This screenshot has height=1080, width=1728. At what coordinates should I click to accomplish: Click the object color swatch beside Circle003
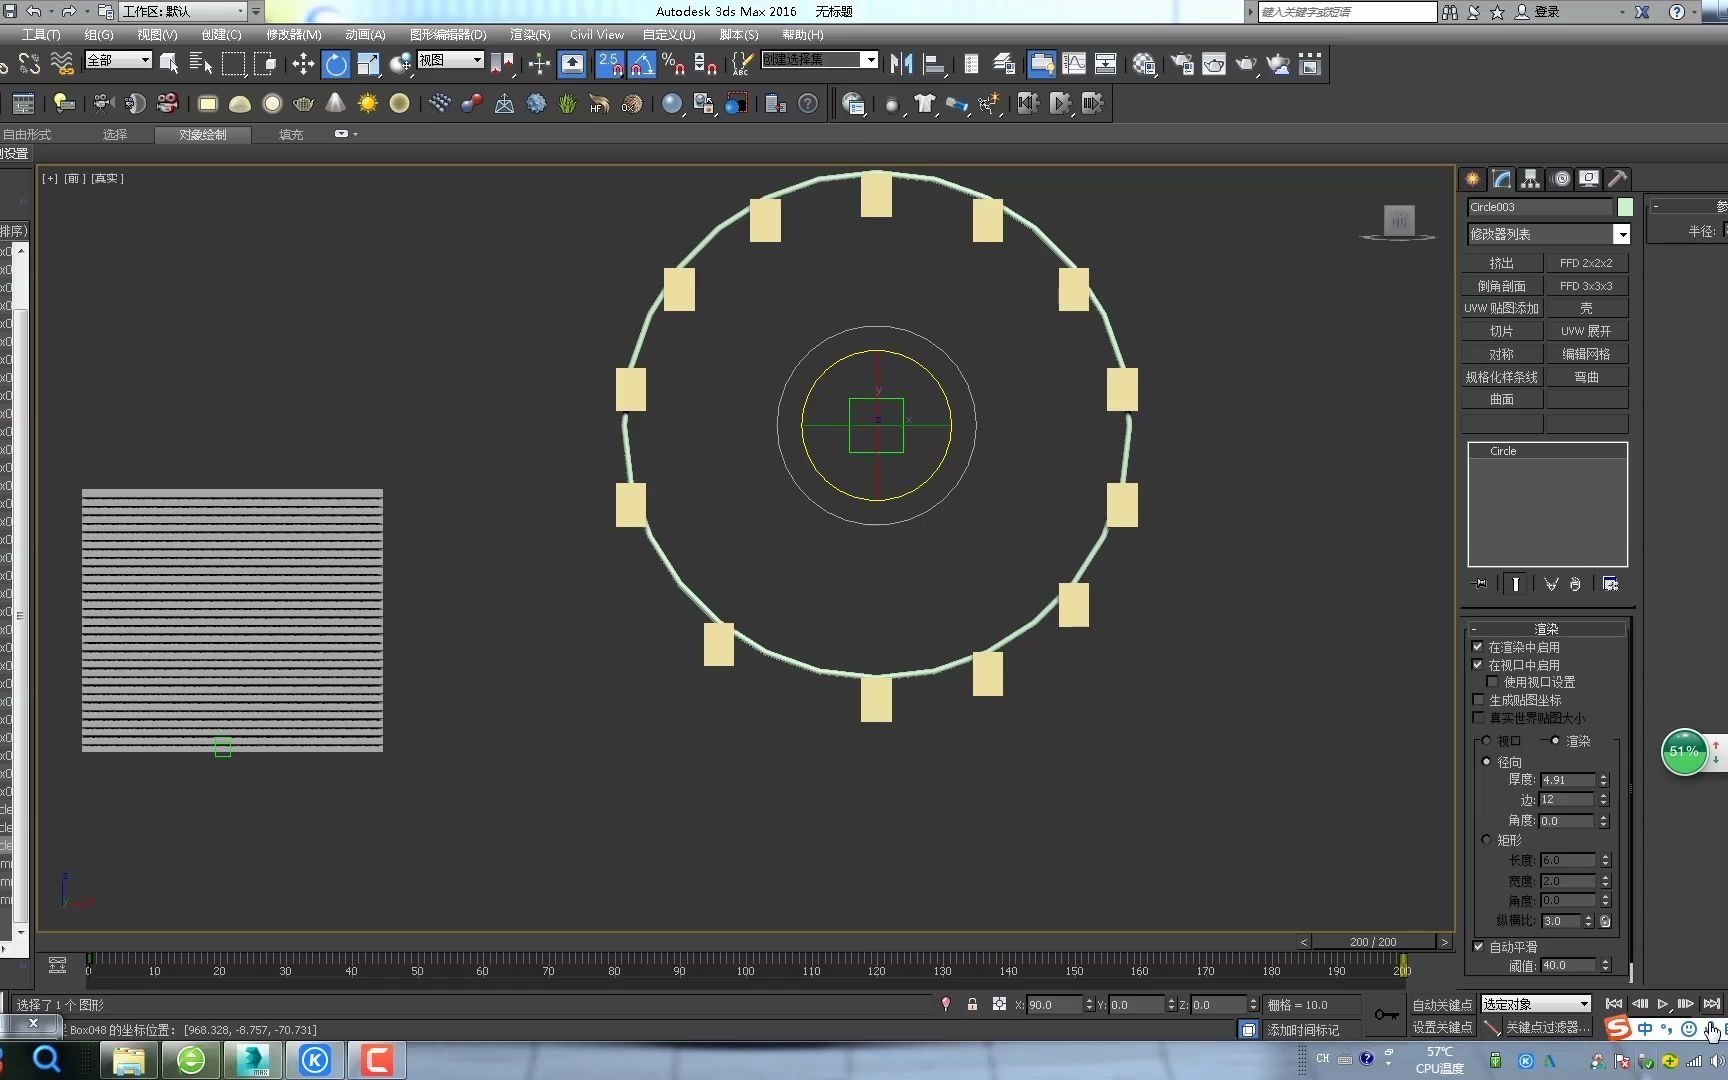(1625, 207)
